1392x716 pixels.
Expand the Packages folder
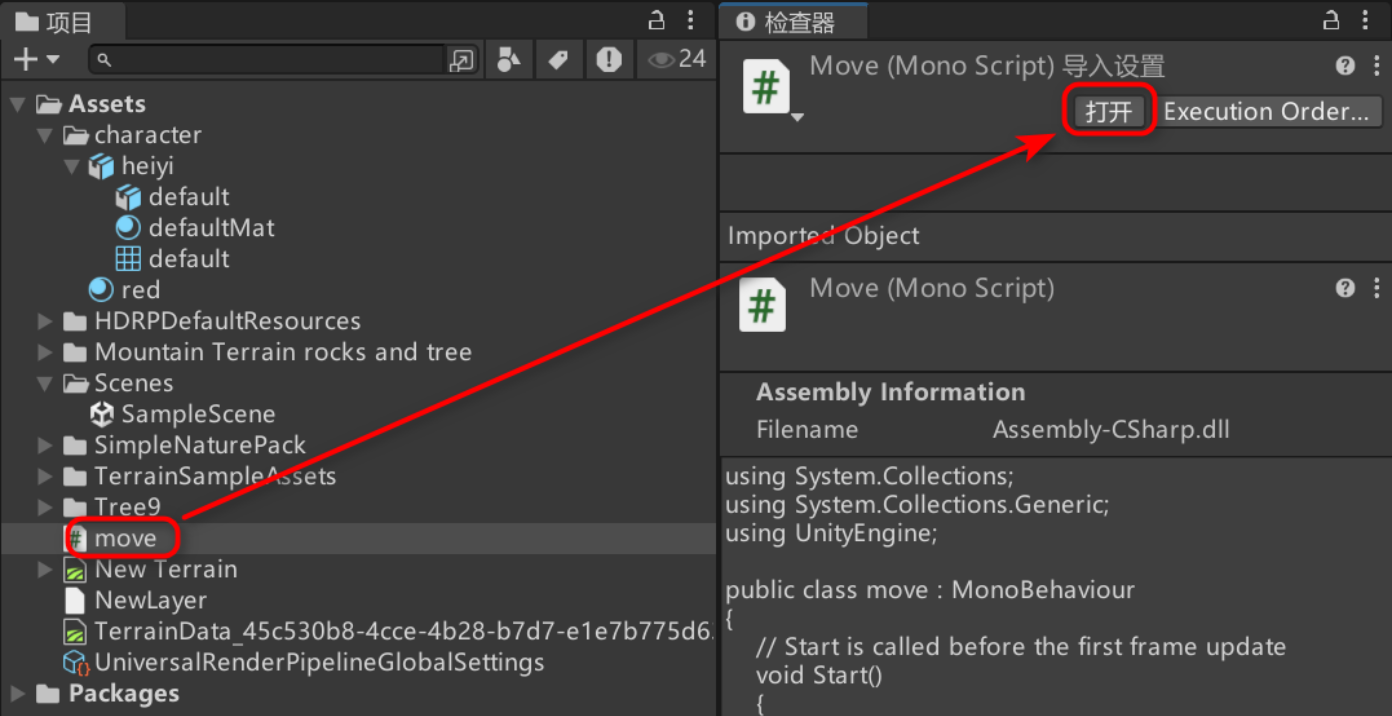pyautogui.click(x=17, y=694)
